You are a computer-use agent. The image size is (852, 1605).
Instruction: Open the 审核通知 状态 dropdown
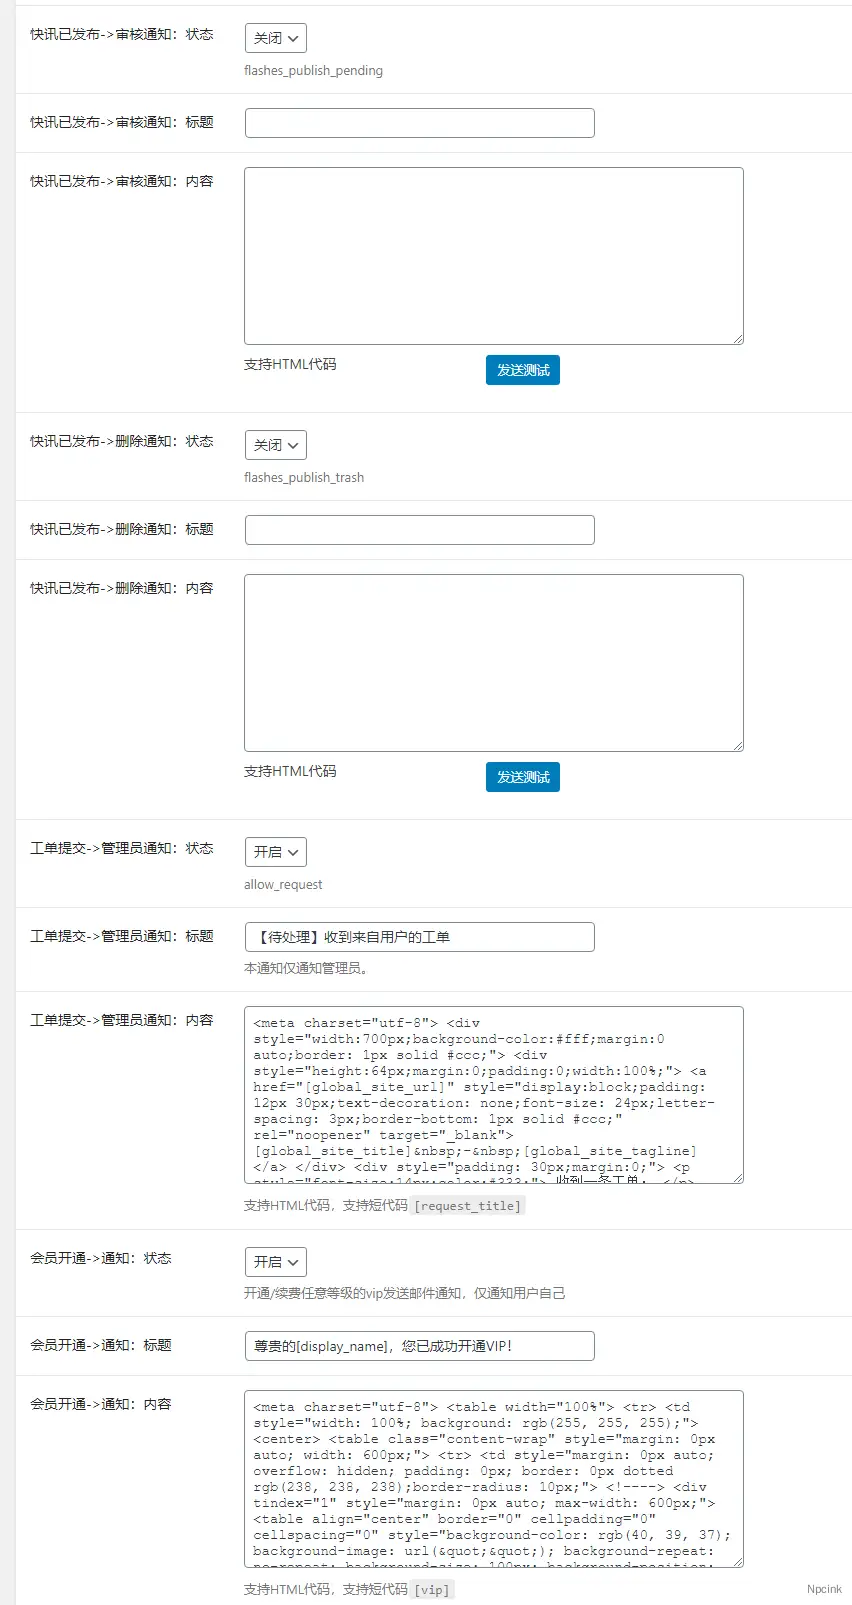(x=275, y=38)
